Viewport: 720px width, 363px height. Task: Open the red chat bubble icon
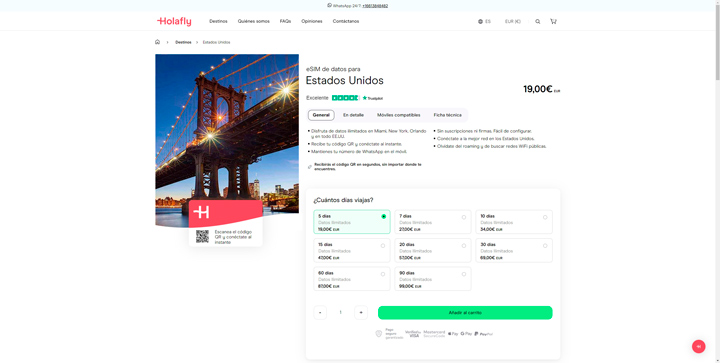[698, 346]
